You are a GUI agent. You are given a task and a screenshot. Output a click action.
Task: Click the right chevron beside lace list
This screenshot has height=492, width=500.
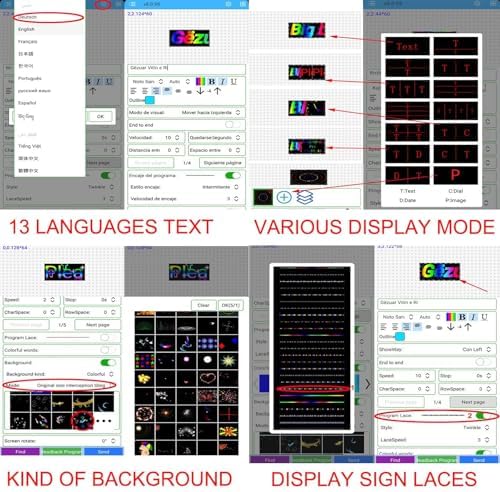coord(367,384)
